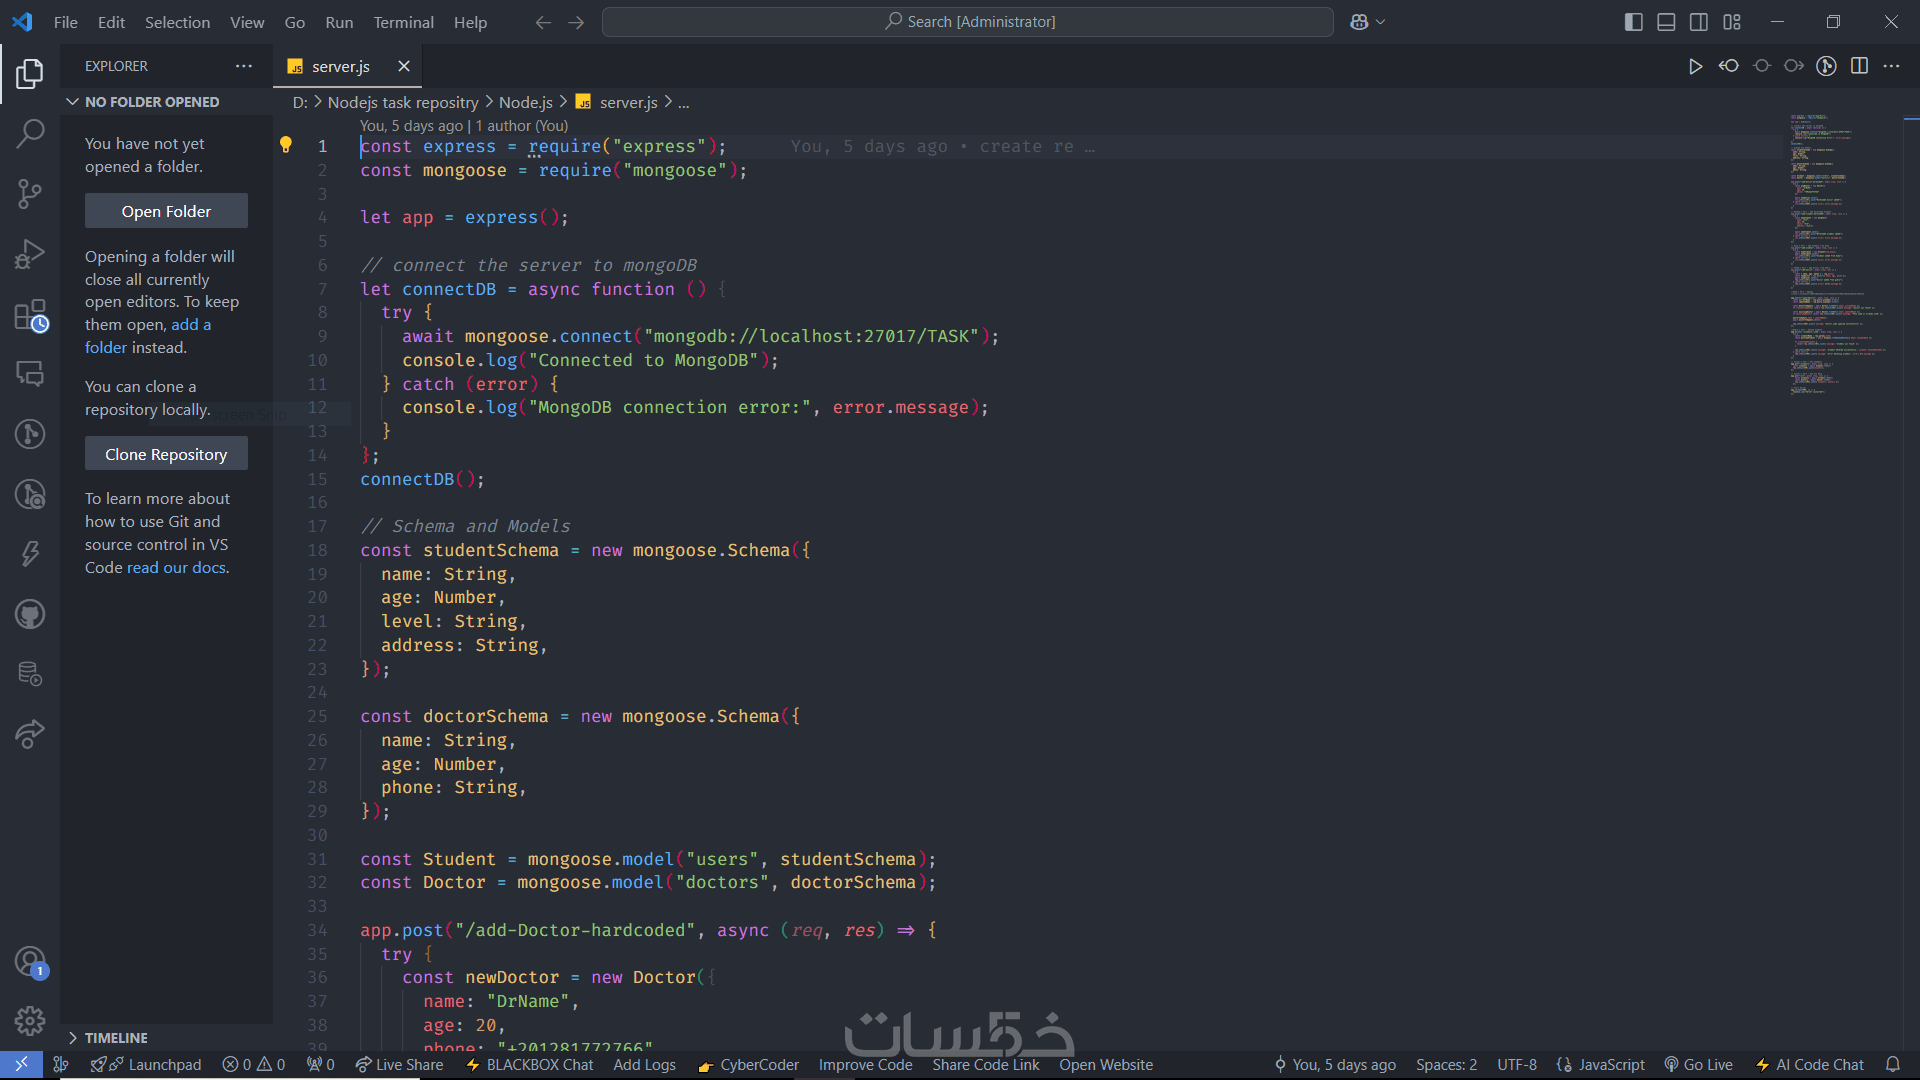Toggle Secondary Side Bar layout

(1699, 22)
